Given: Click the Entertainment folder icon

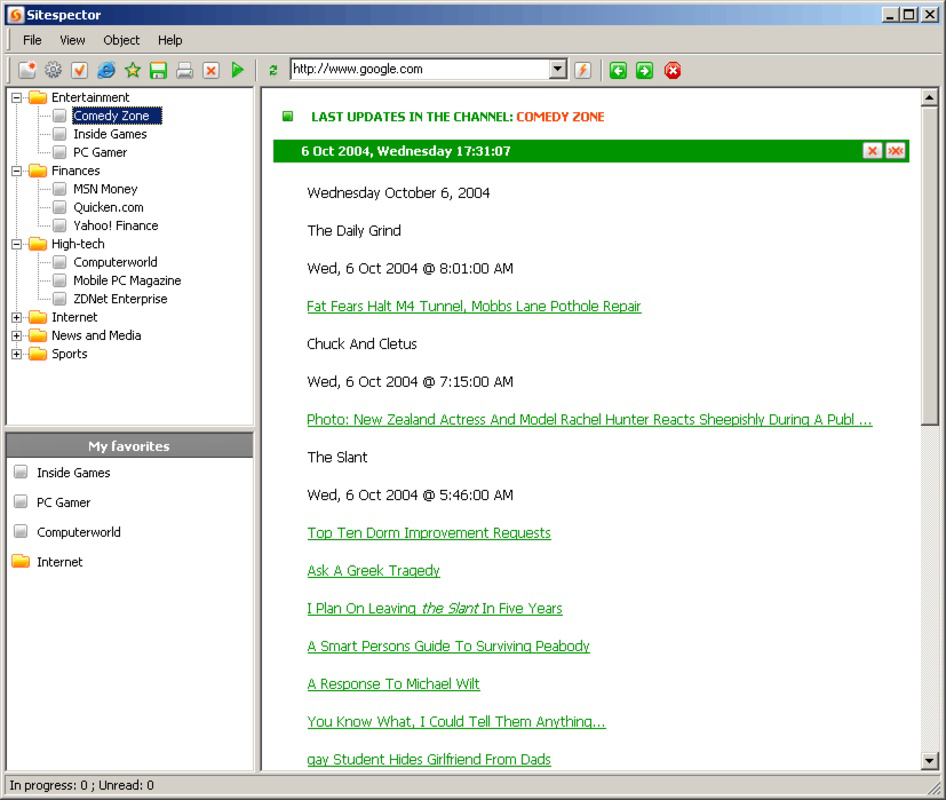Looking at the screenshot, I should (38, 97).
